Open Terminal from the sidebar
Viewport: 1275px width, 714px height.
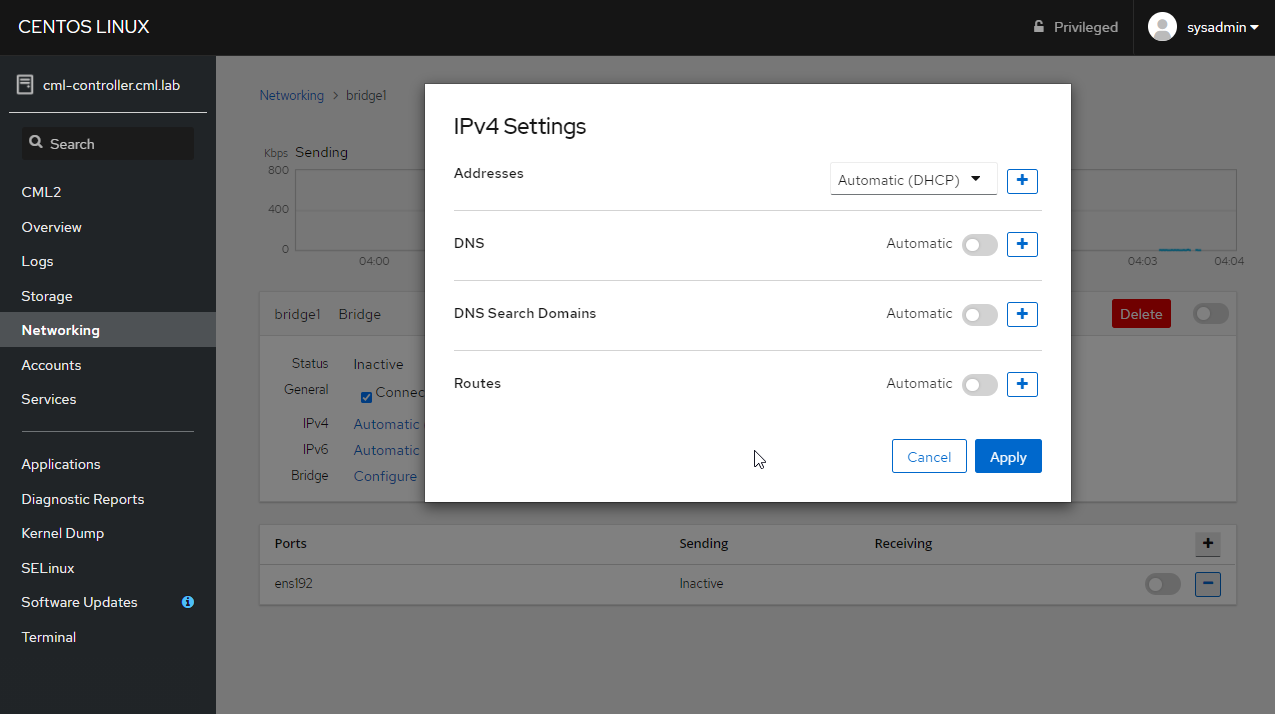48,637
